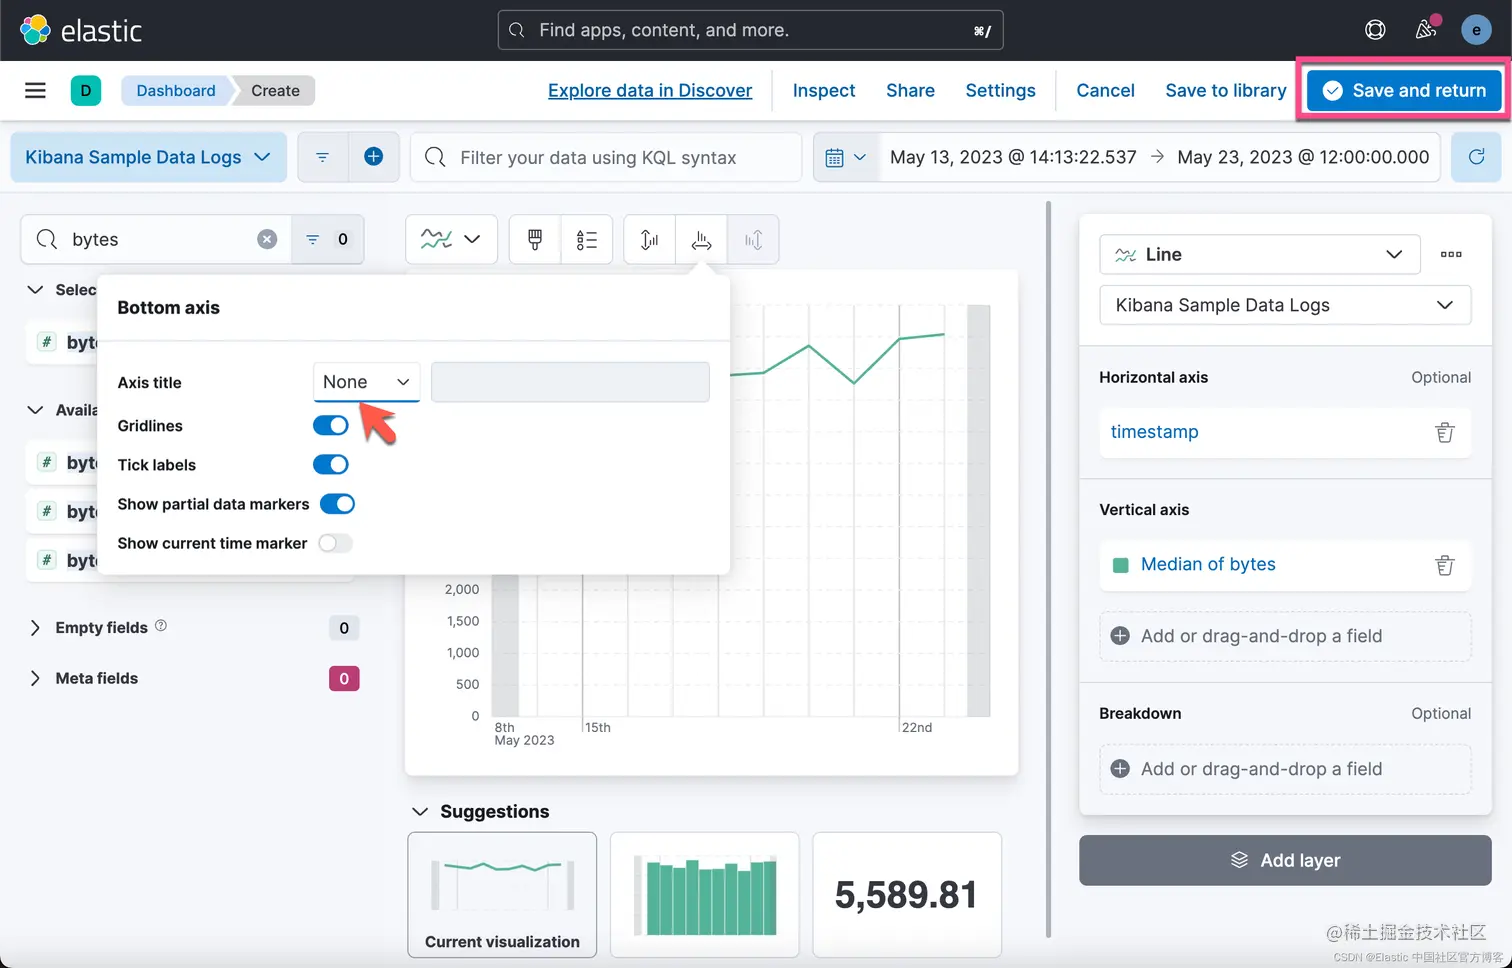Expand the Empty fields section

[x=35, y=628]
